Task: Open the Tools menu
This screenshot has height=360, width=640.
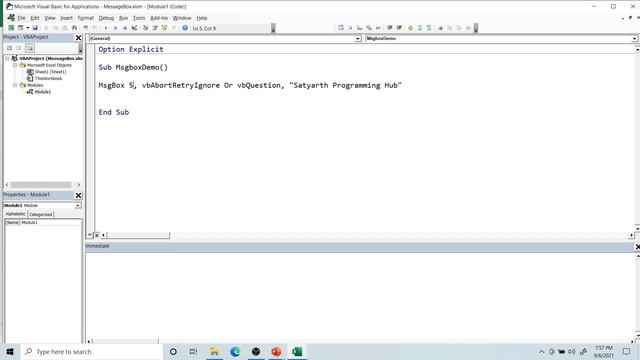Action: pos(139,18)
